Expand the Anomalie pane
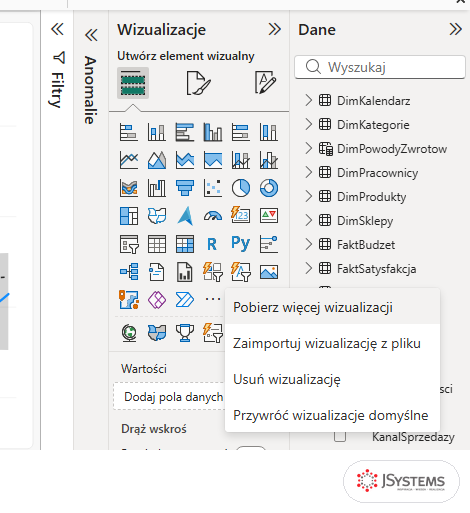Screen dimensions: 470x513 click(x=91, y=35)
